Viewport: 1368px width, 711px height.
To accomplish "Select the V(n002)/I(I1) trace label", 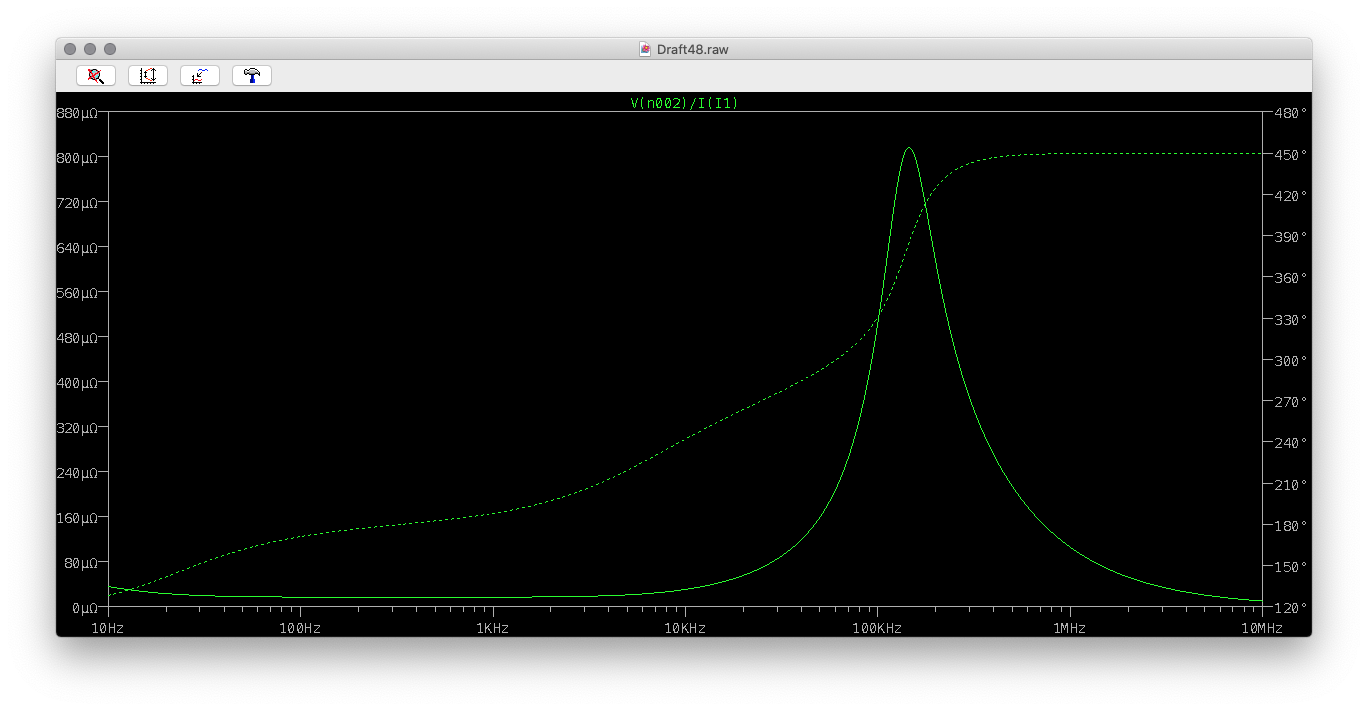I will tap(684, 103).
